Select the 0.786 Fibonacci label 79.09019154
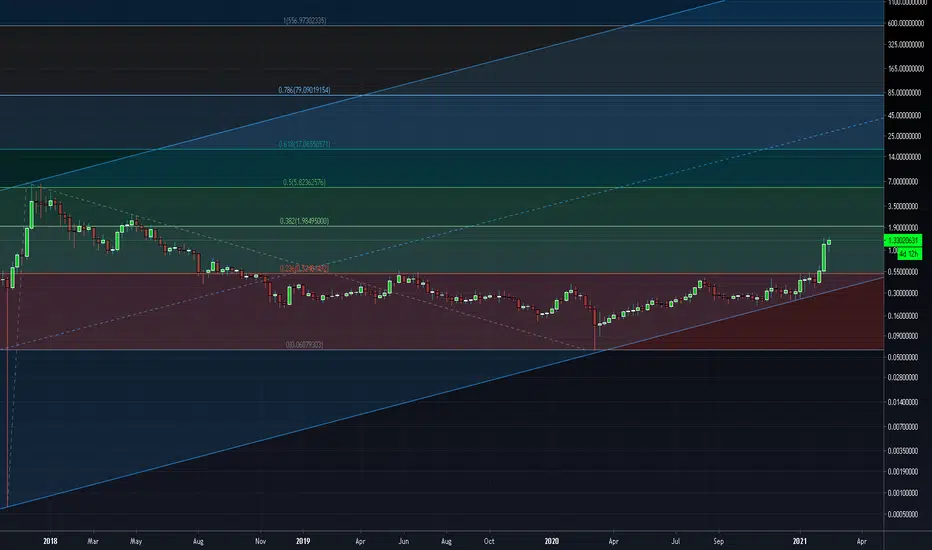This screenshot has width=932, height=550. coord(304,90)
